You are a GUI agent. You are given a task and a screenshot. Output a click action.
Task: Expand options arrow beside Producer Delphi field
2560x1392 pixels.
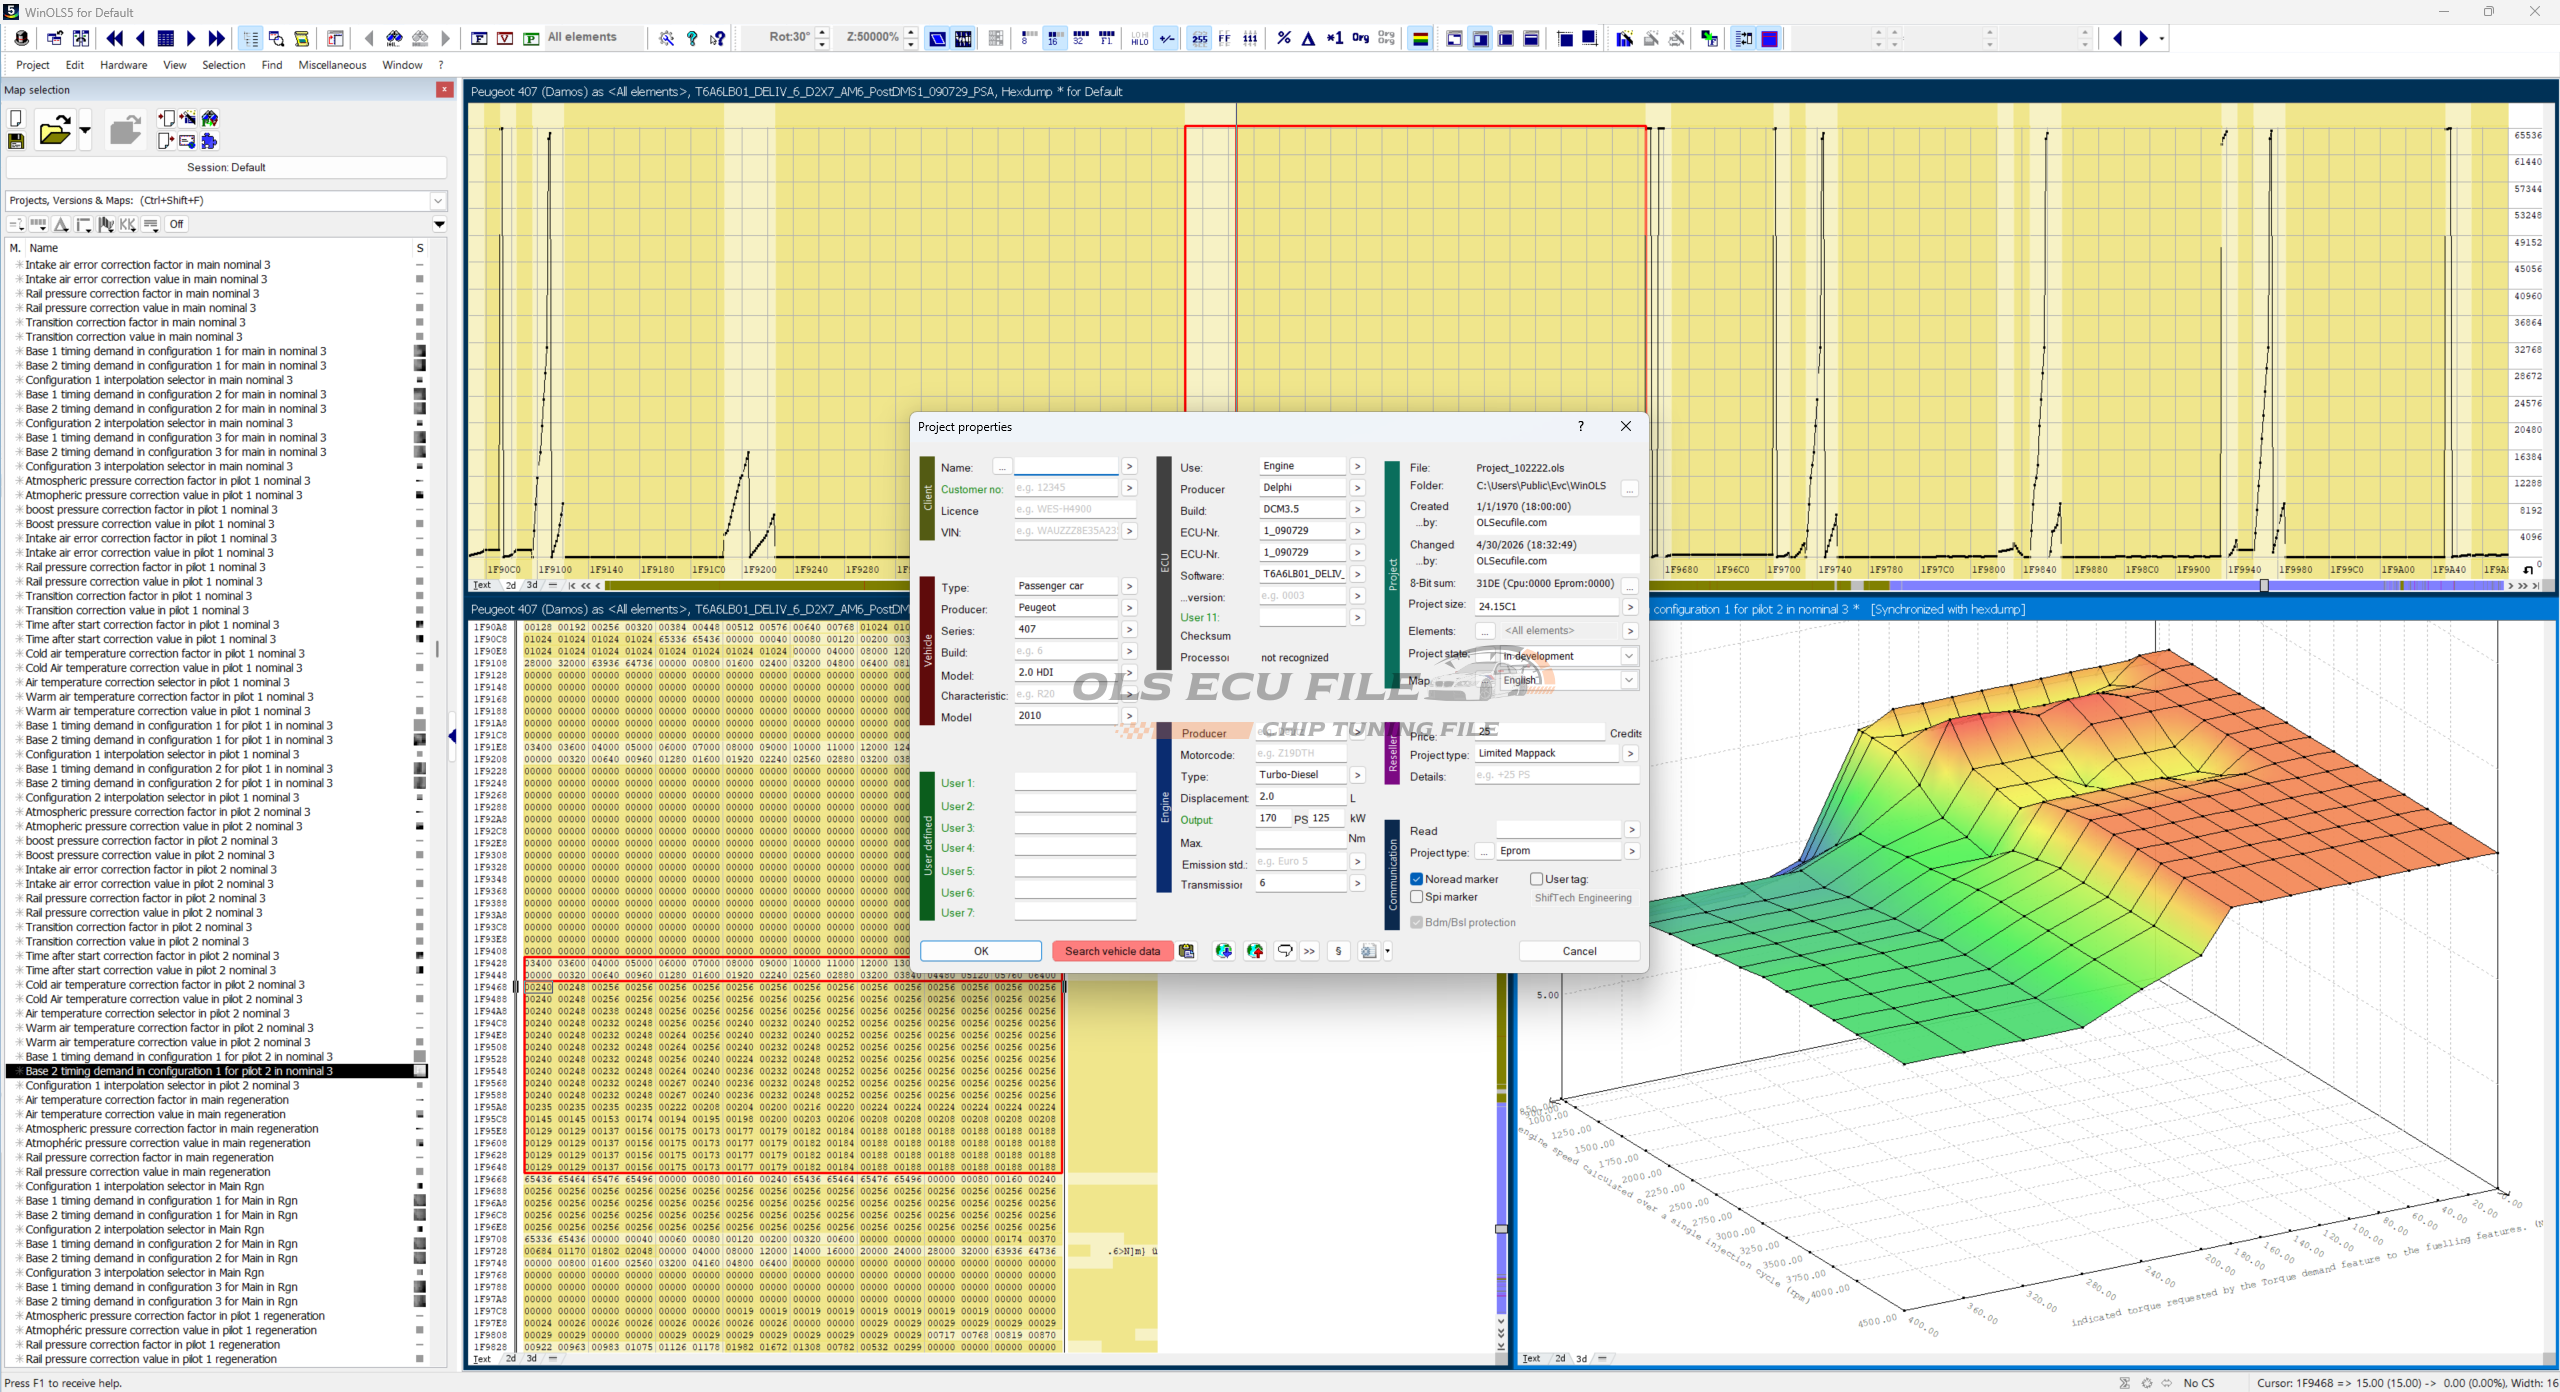1357,488
